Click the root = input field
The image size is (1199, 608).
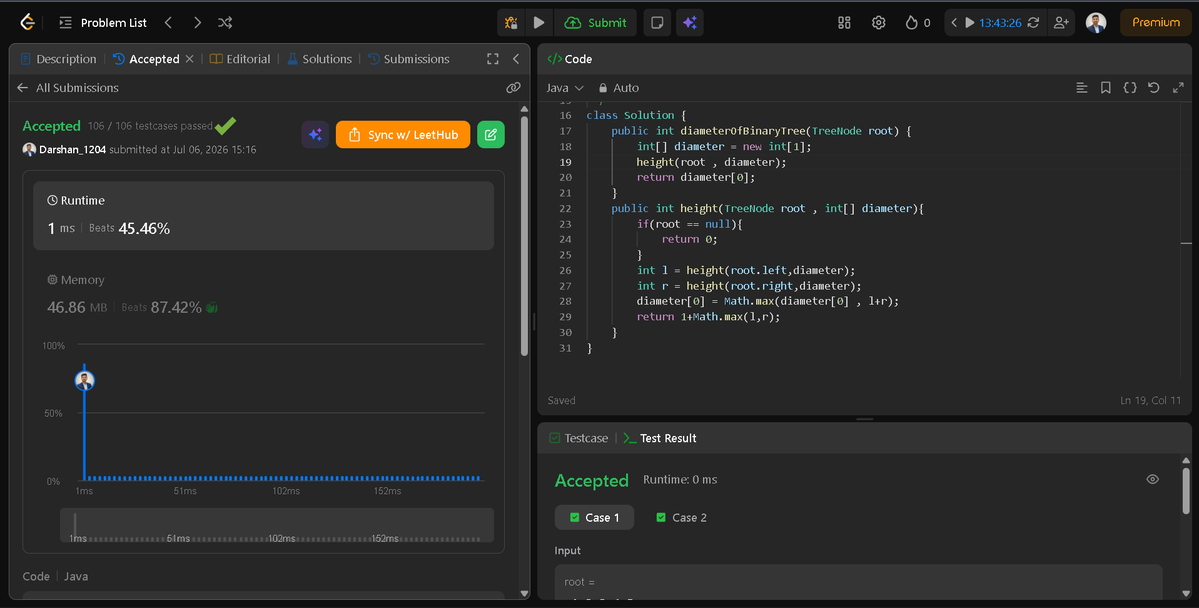pyautogui.click(x=858, y=582)
